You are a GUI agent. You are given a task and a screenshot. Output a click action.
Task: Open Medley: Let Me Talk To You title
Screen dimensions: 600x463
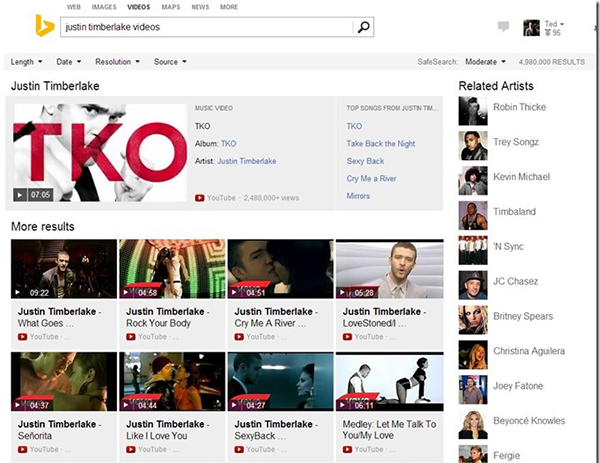point(389,430)
